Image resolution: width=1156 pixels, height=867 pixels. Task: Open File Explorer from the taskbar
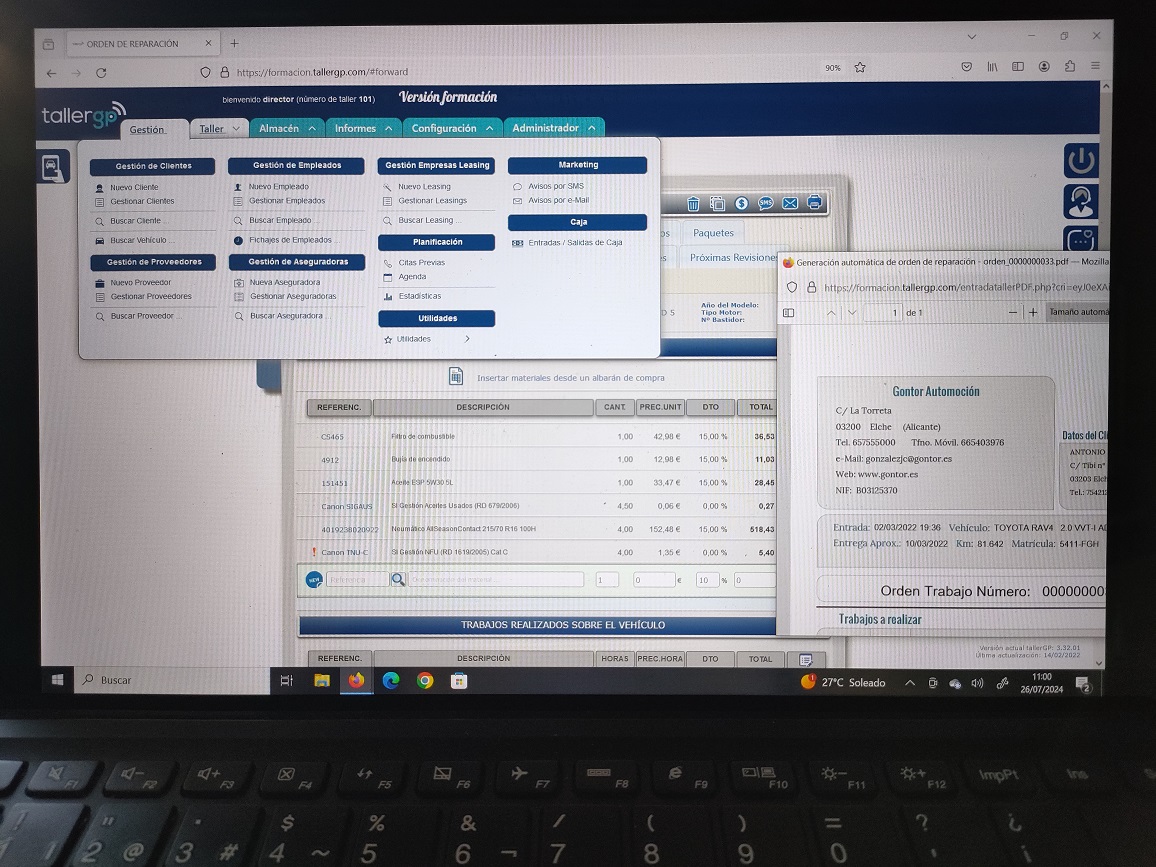click(x=321, y=680)
